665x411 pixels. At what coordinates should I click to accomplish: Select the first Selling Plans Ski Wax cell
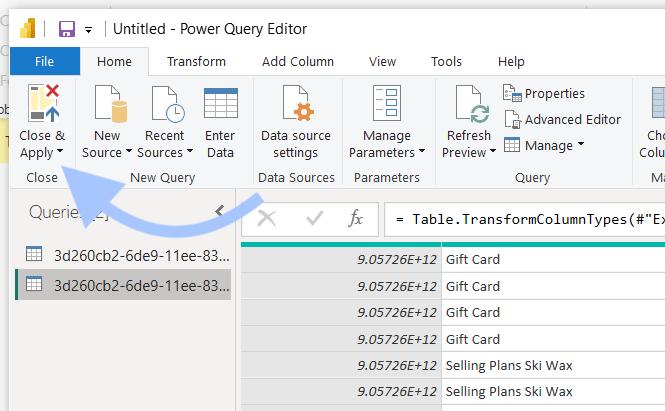click(553, 365)
